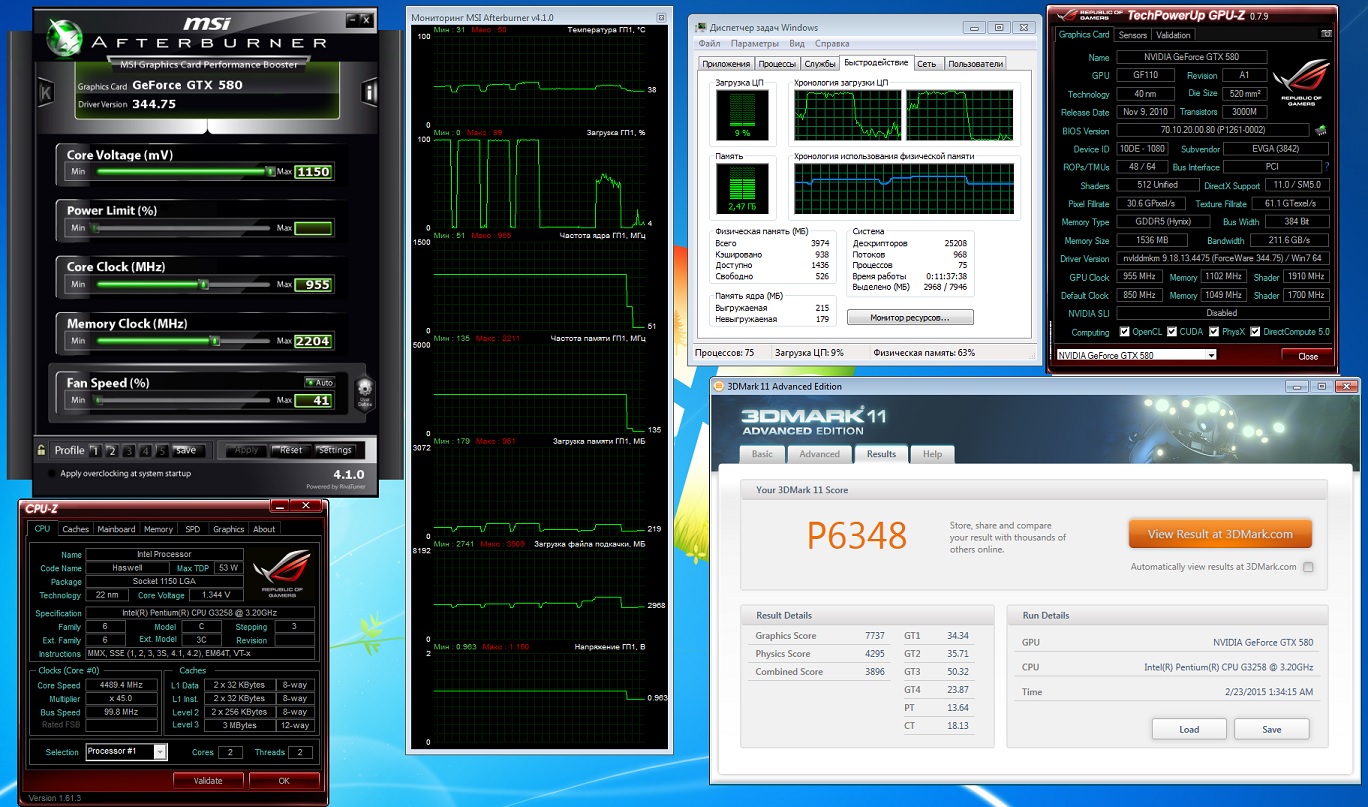
Task: Enable Apply overclocking at system startup
Action: [51, 474]
